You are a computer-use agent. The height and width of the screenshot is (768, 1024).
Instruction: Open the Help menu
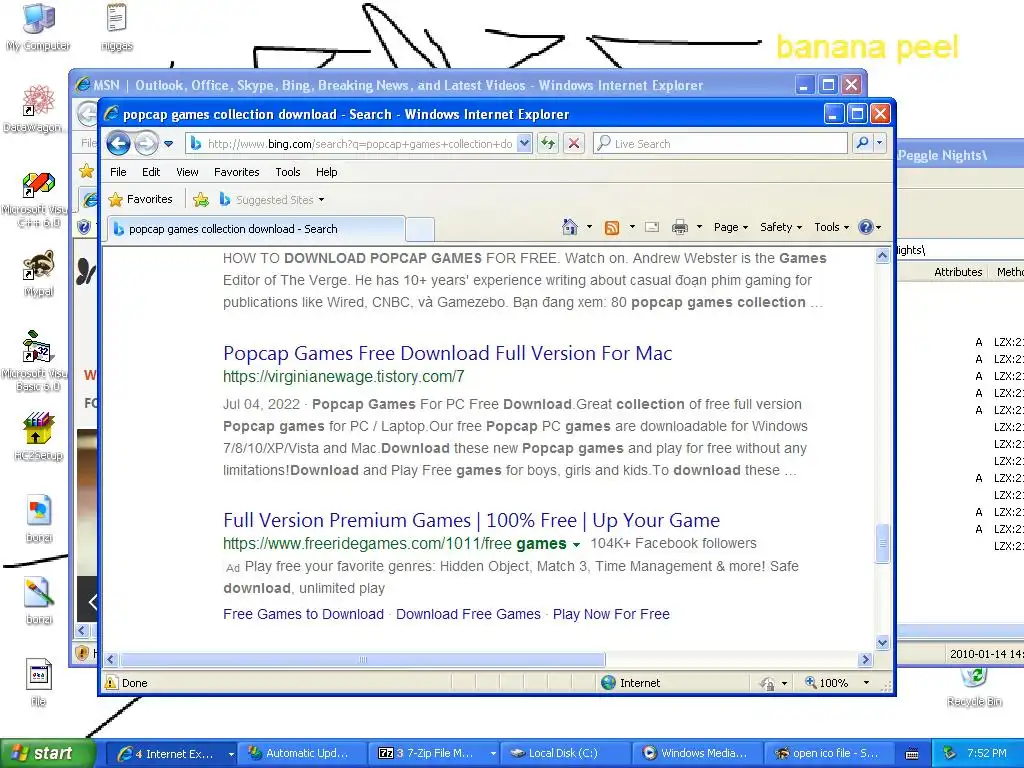point(327,172)
